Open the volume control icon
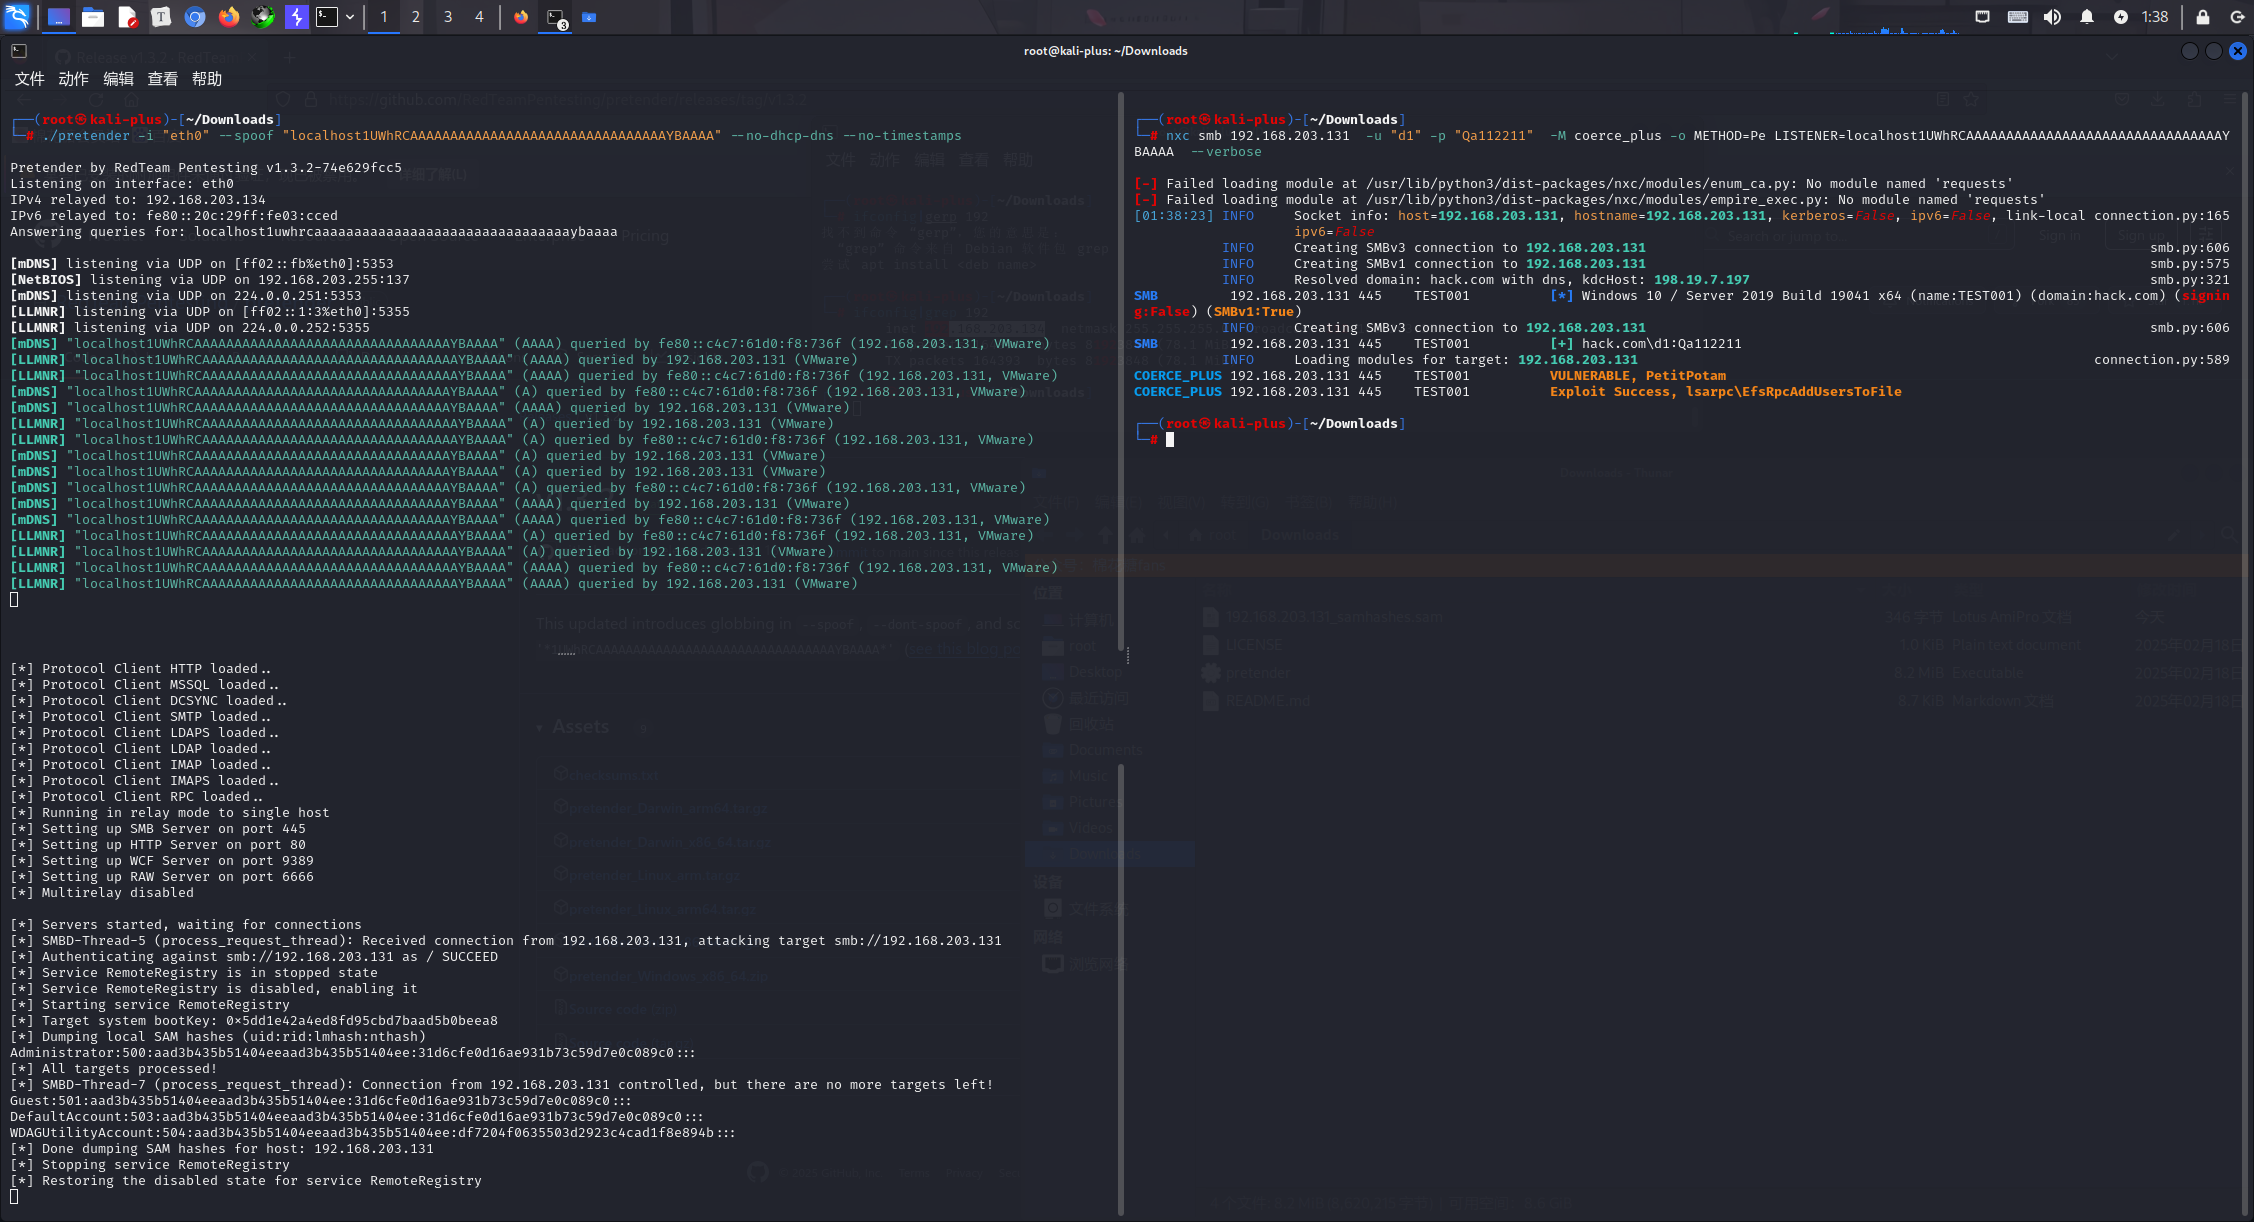The image size is (2254, 1222). click(2052, 17)
